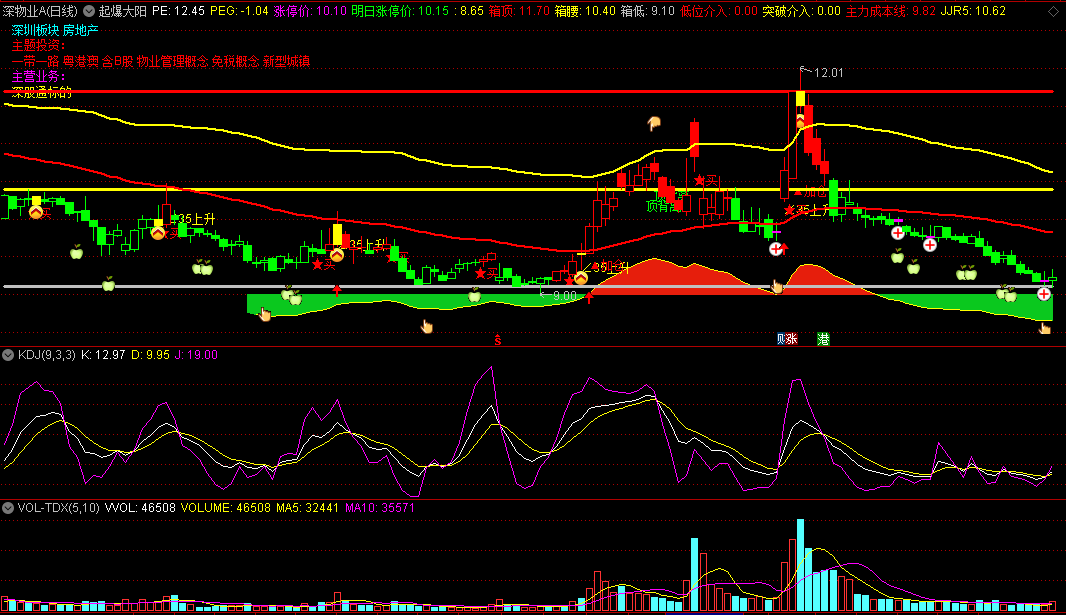Click the hand icon below the last candle
1066x615 pixels.
(1045, 328)
